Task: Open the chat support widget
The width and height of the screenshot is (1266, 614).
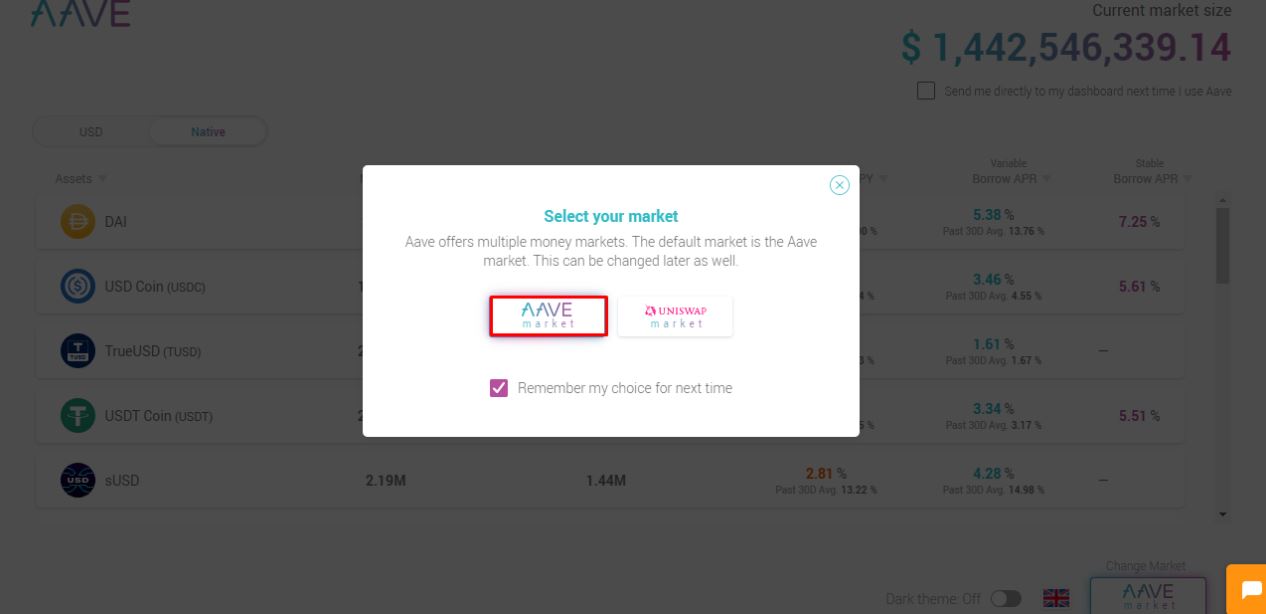Action: click(1250, 591)
